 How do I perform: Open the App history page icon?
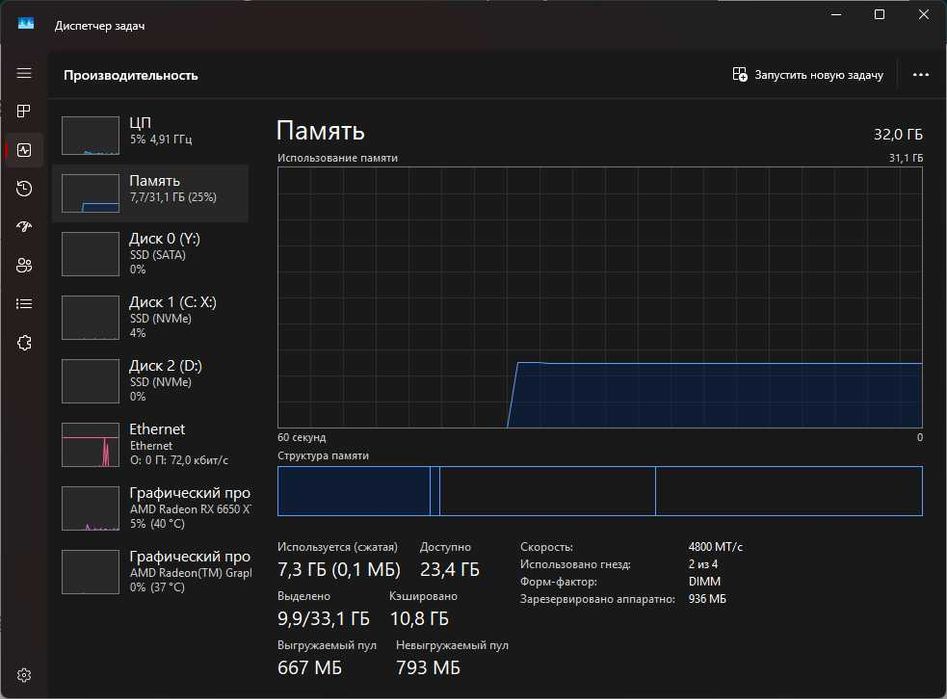tap(24, 188)
